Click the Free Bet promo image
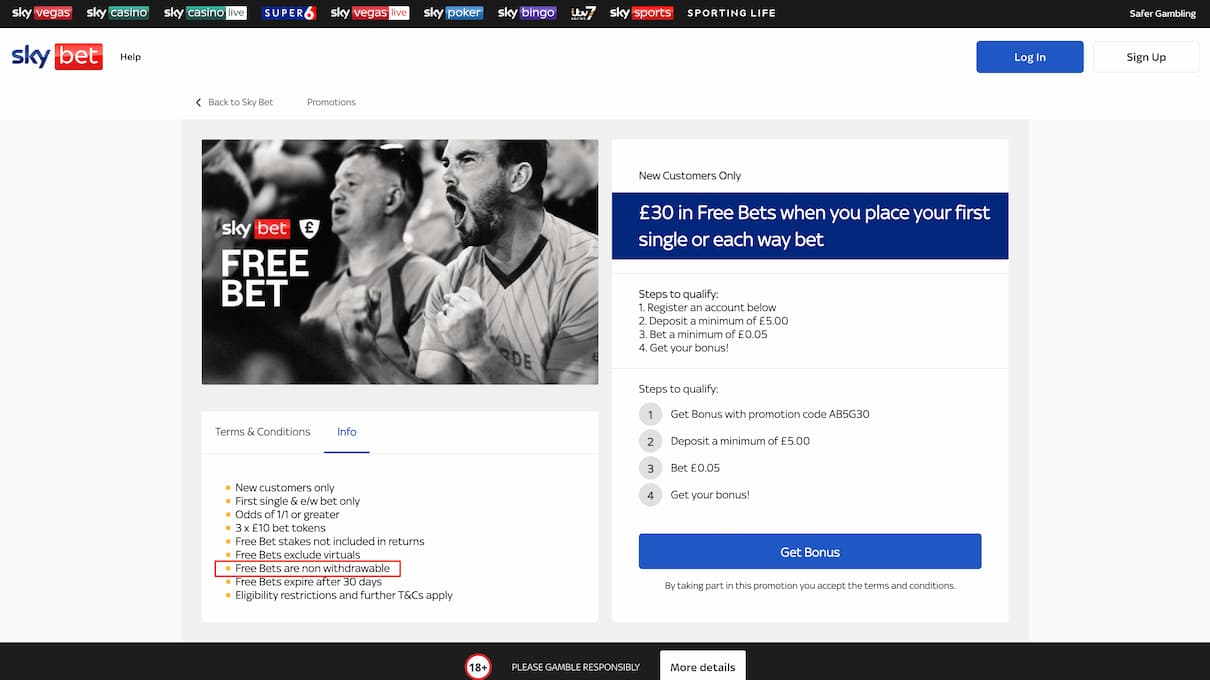 [400, 262]
